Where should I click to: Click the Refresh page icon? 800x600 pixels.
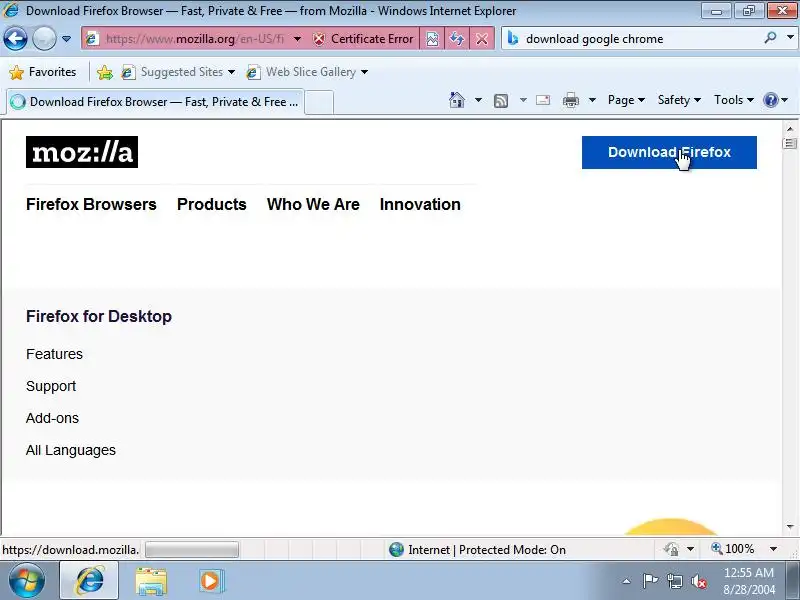[457, 39]
